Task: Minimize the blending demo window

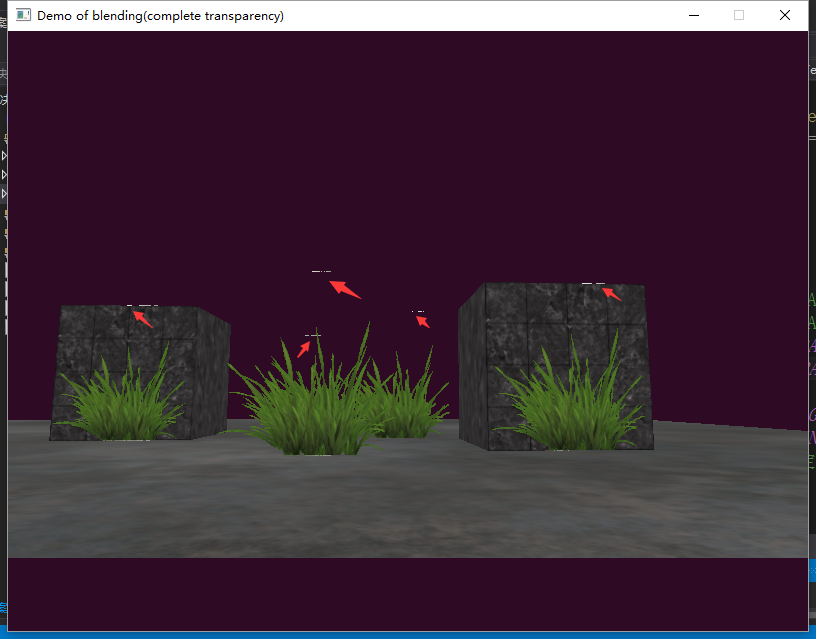Action: tap(693, 15)
